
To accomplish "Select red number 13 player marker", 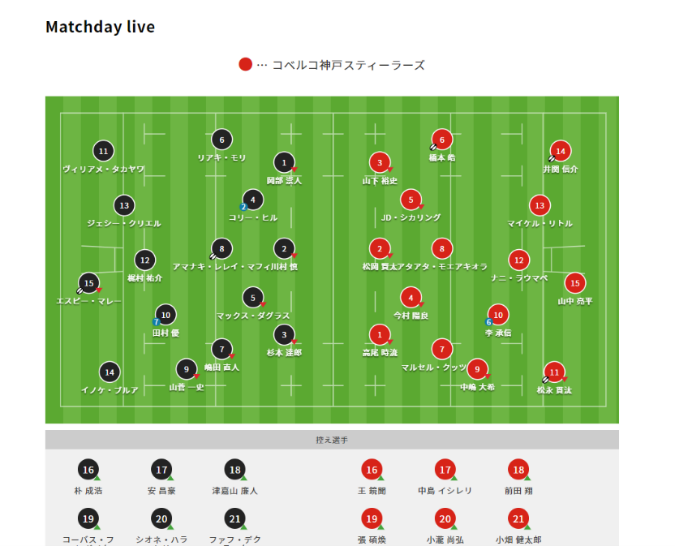I will [x=539, y=205].
